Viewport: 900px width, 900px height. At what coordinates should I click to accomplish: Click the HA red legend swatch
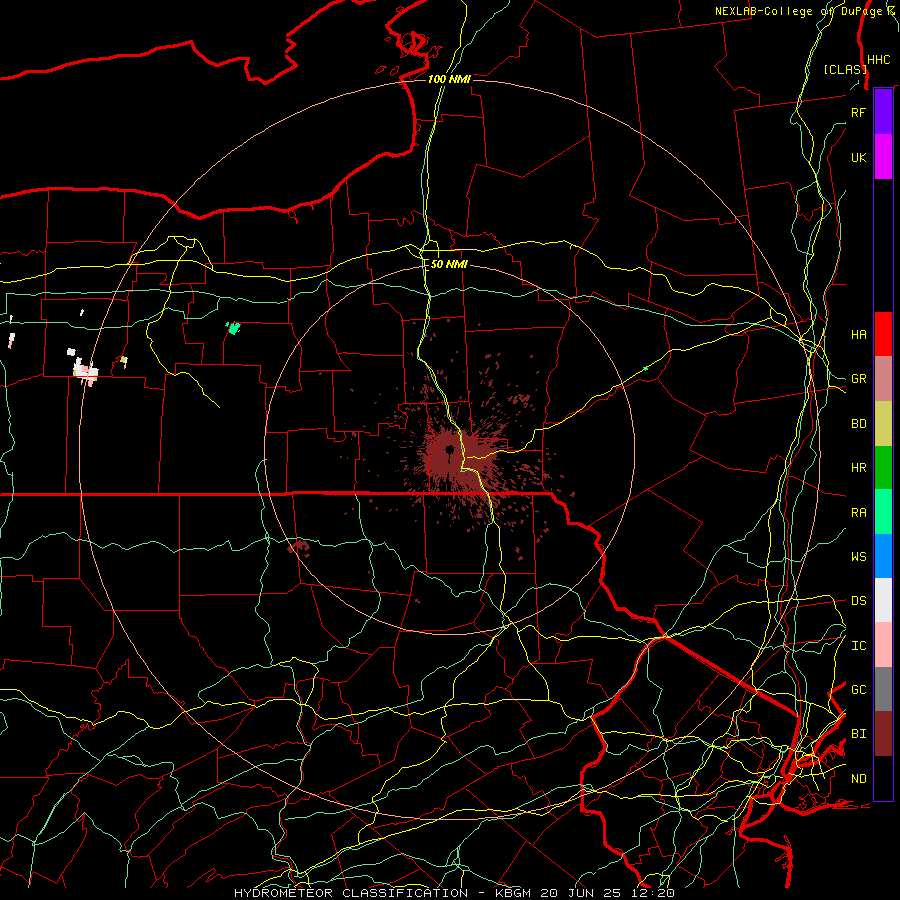pos(883,334)
